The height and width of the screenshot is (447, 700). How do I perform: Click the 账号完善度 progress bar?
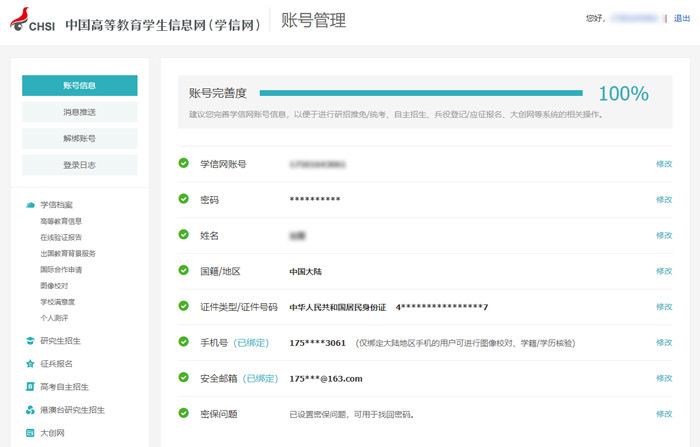421,93
